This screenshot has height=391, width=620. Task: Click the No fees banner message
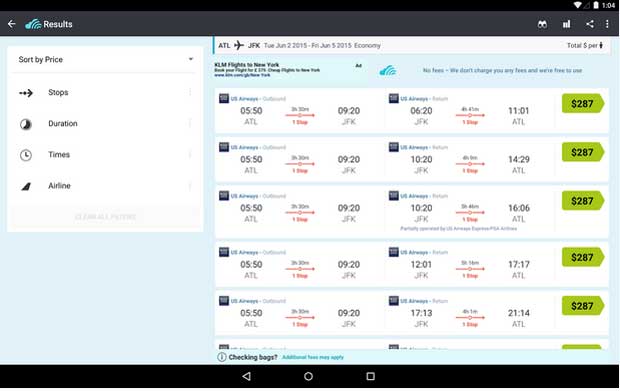(502, 70)
